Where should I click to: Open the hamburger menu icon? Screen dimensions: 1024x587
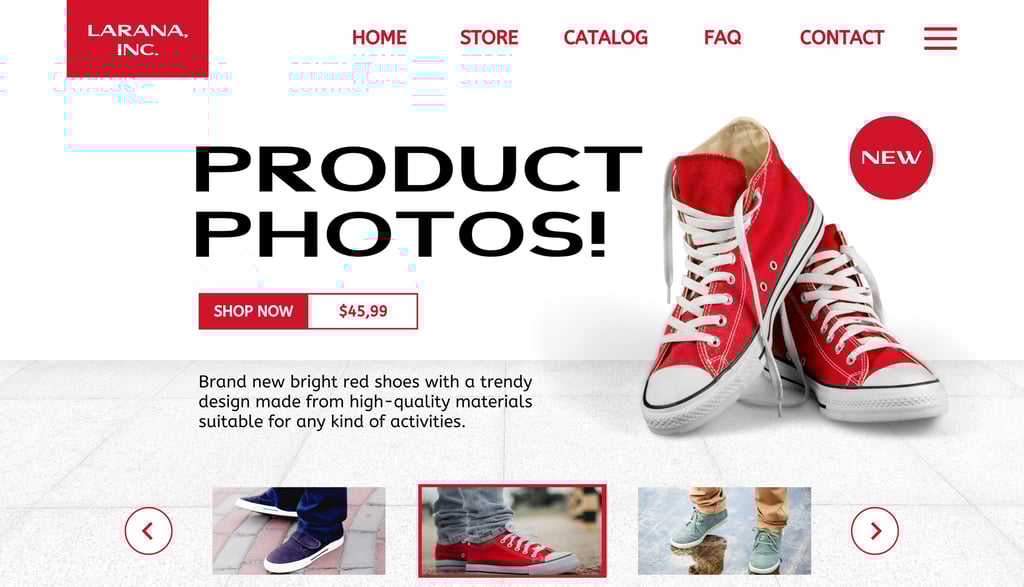940,39
